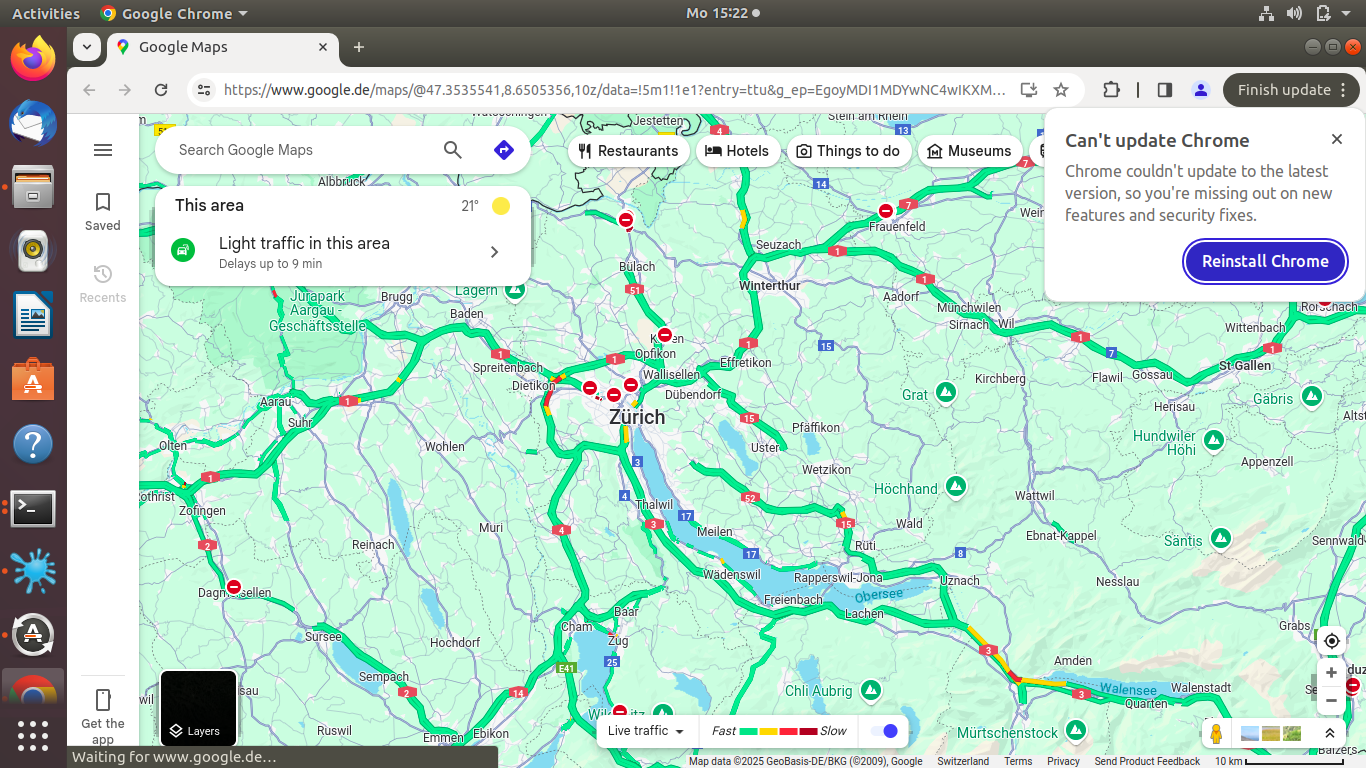1366x768 pixels.
Task: Install Google Maps app from address bar
Action: click(1029, 90)
